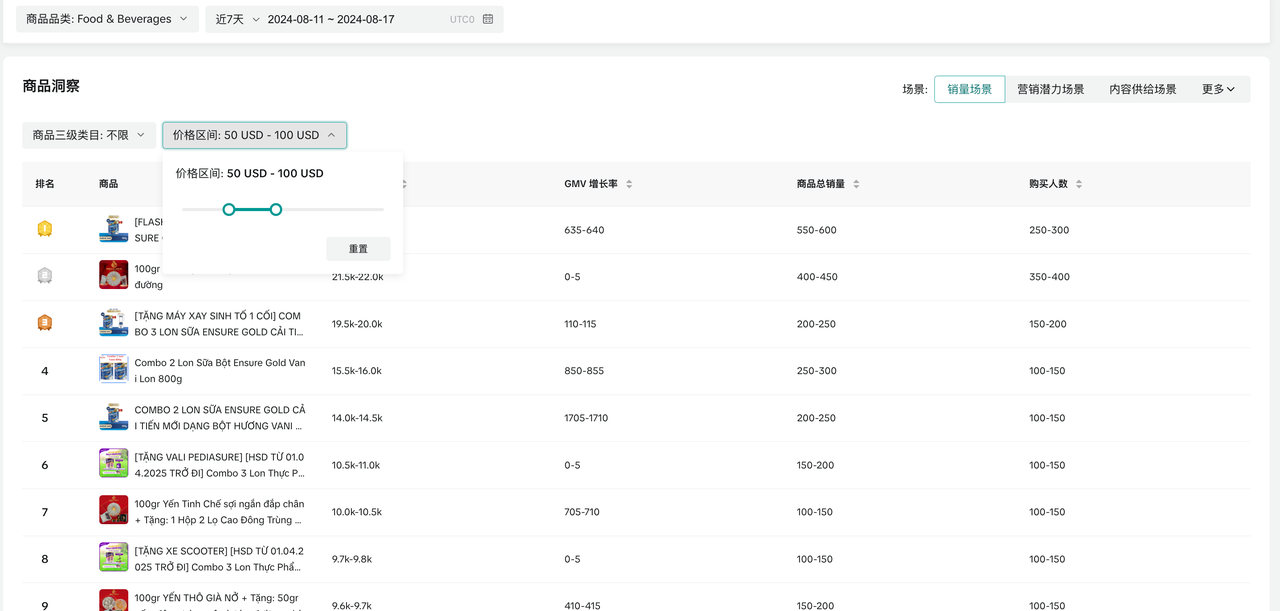Open rank 4 Ensure Gold product thumbnail
The image size is (1280, 611).
[113, 370]
